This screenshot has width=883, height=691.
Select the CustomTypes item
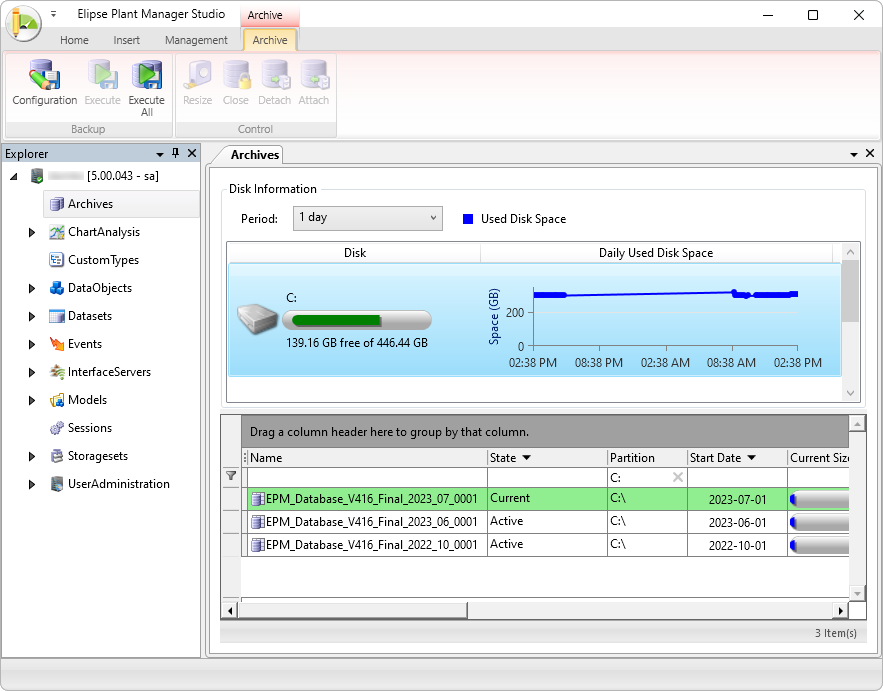[102, 260]
